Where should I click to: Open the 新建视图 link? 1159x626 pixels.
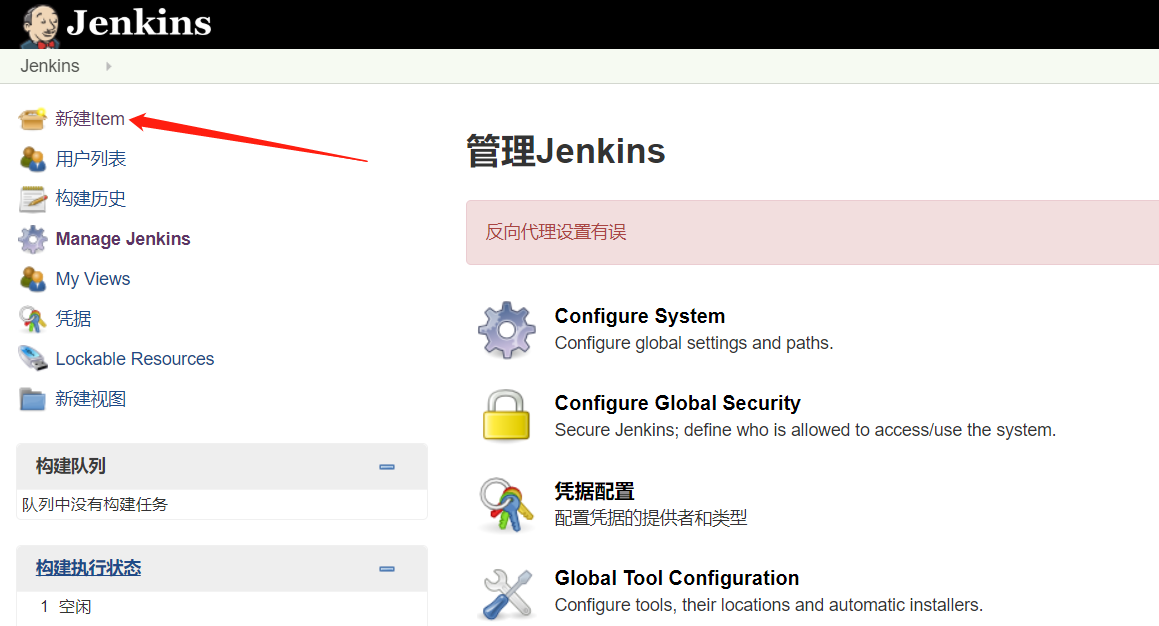(x=90, y=399)
